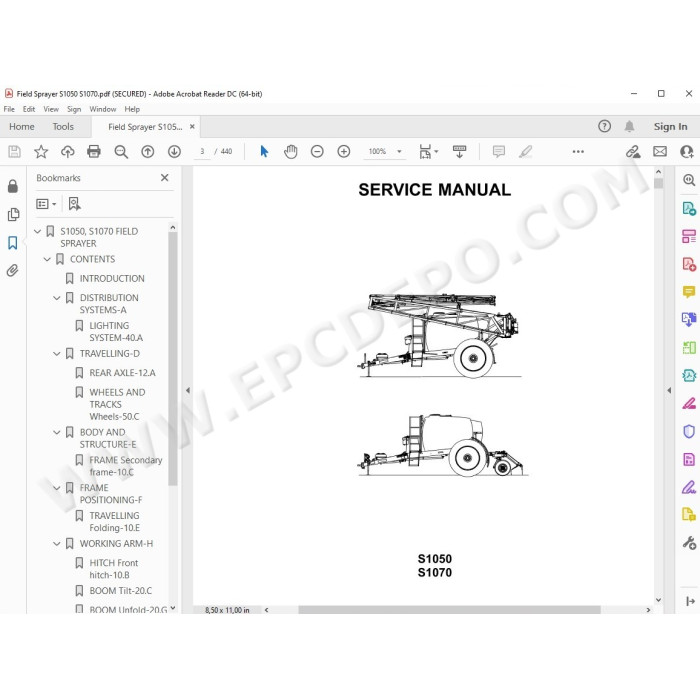Image resolution: width=700 pixels, height=700 pixels.
Task: Add a comment with speech bubble icon
Action: coord(499,152)
